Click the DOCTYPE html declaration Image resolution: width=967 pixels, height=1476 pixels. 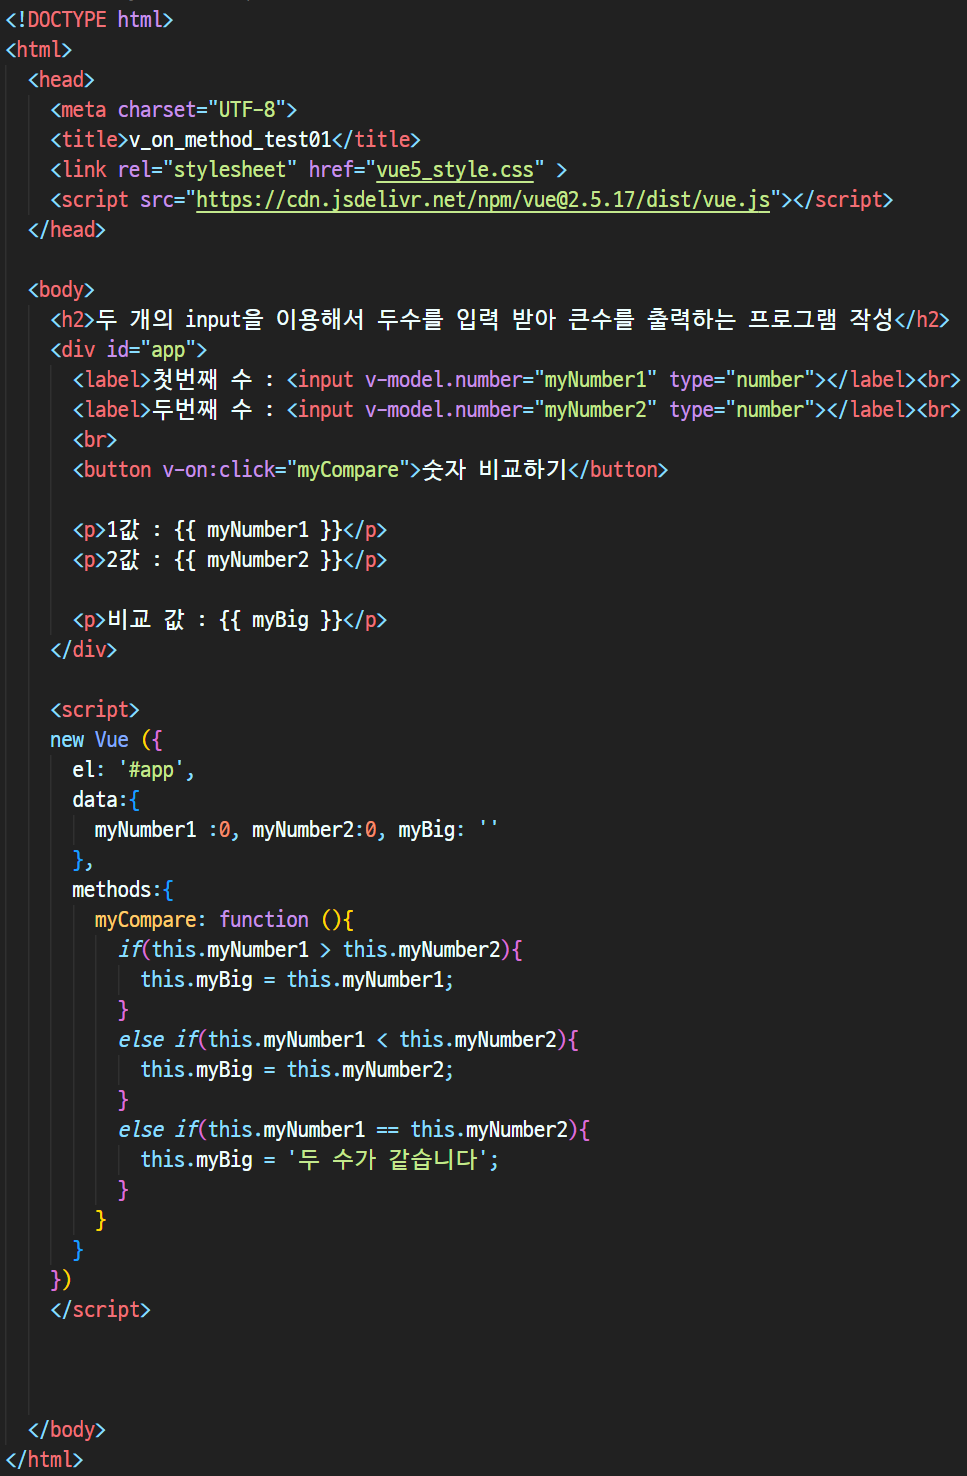(x=89, y=20)
